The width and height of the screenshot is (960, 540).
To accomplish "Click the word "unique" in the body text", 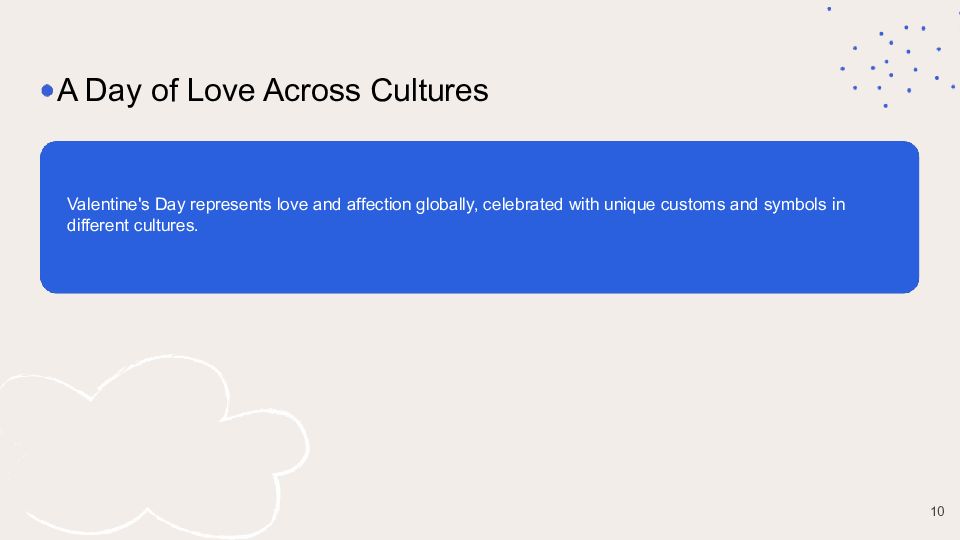I will coord(630,205).
